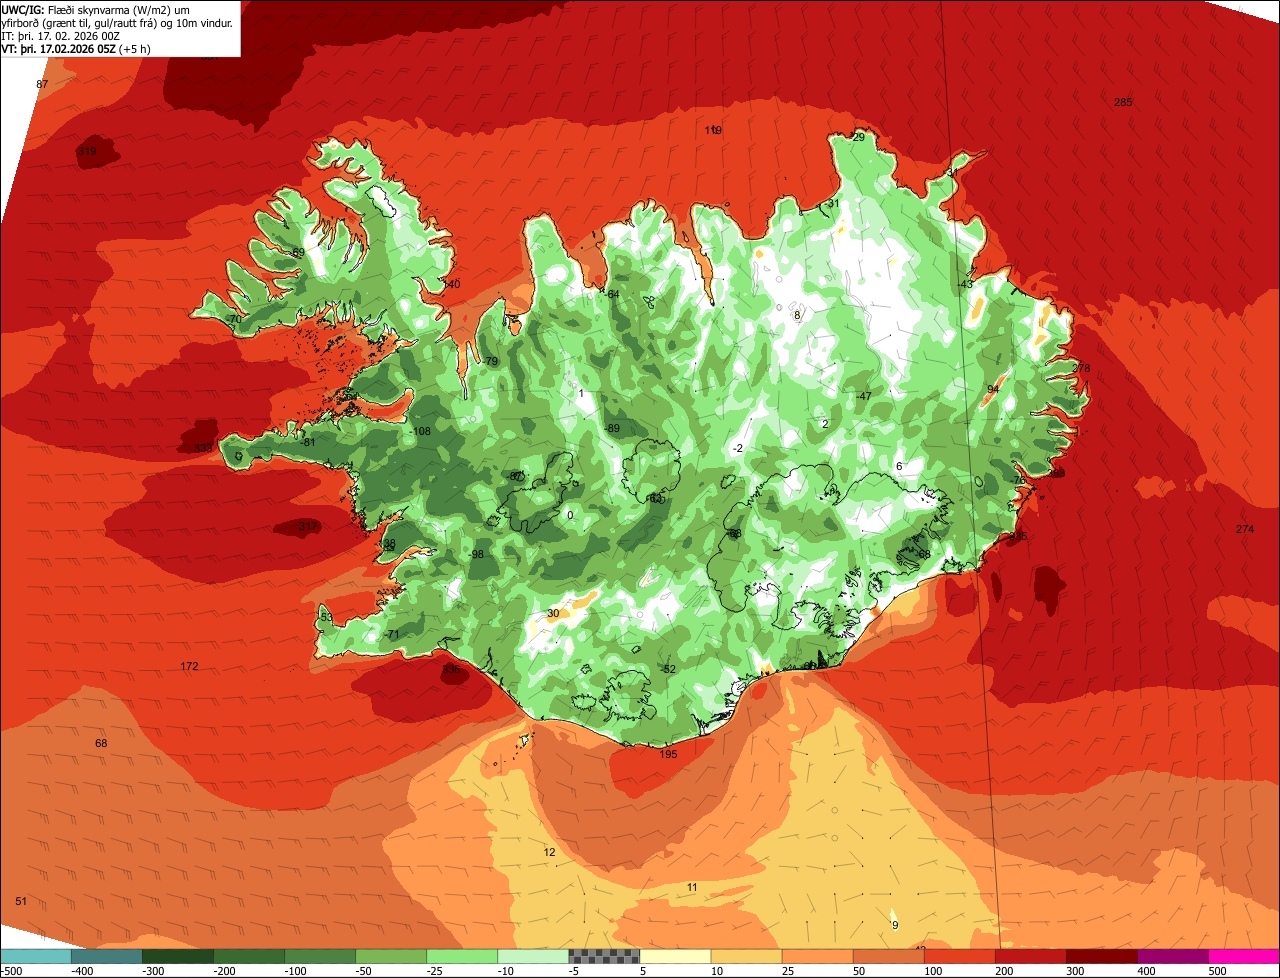Pick the -50 to -25 green legend swatch
The image size is (1280, 978).
pyautogui.click(x=390, y=956)
